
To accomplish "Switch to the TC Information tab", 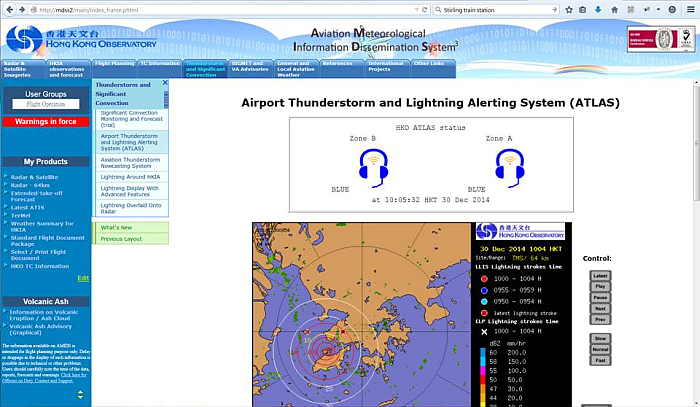I will pyautogui.click(x=160, y=69).
